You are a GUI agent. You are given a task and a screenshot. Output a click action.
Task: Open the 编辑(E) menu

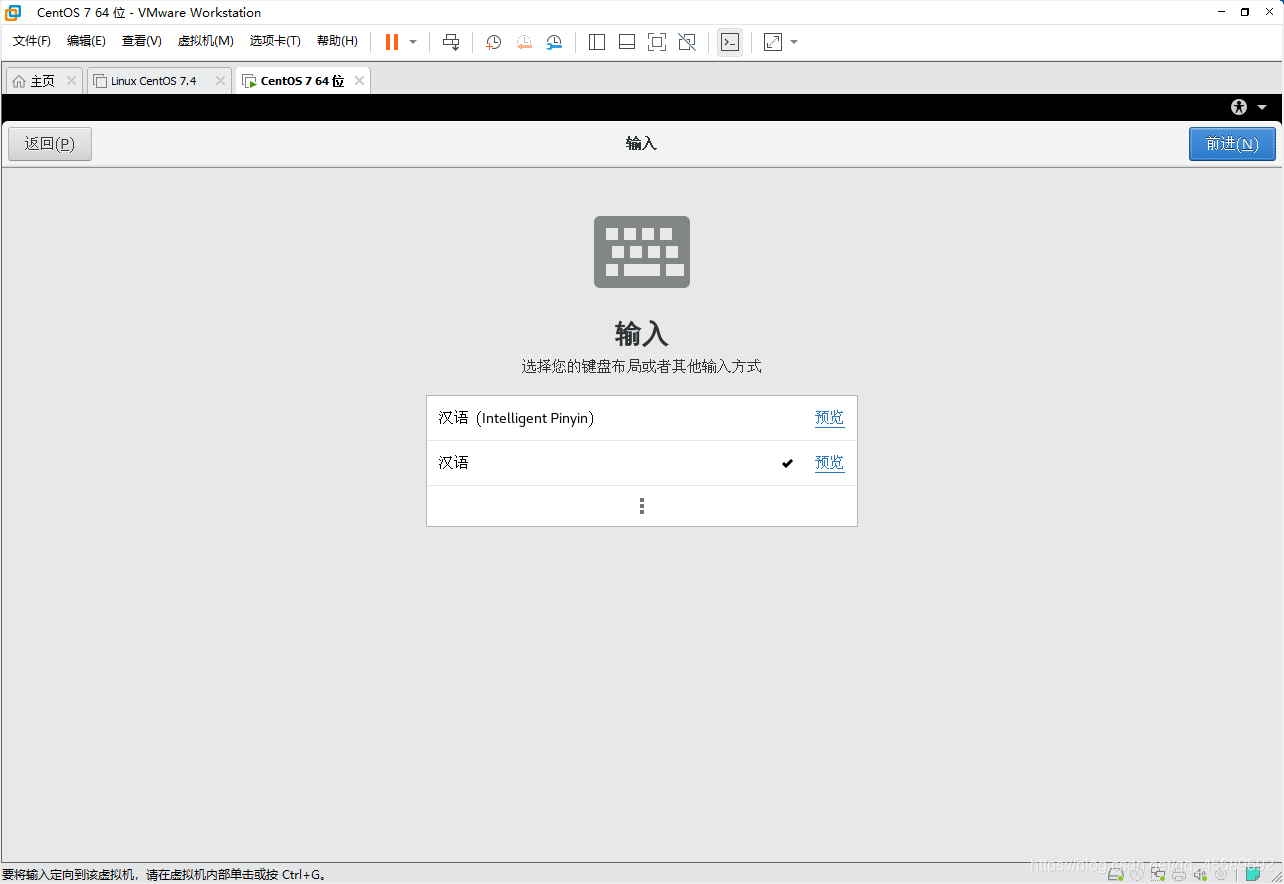point(86,41)
